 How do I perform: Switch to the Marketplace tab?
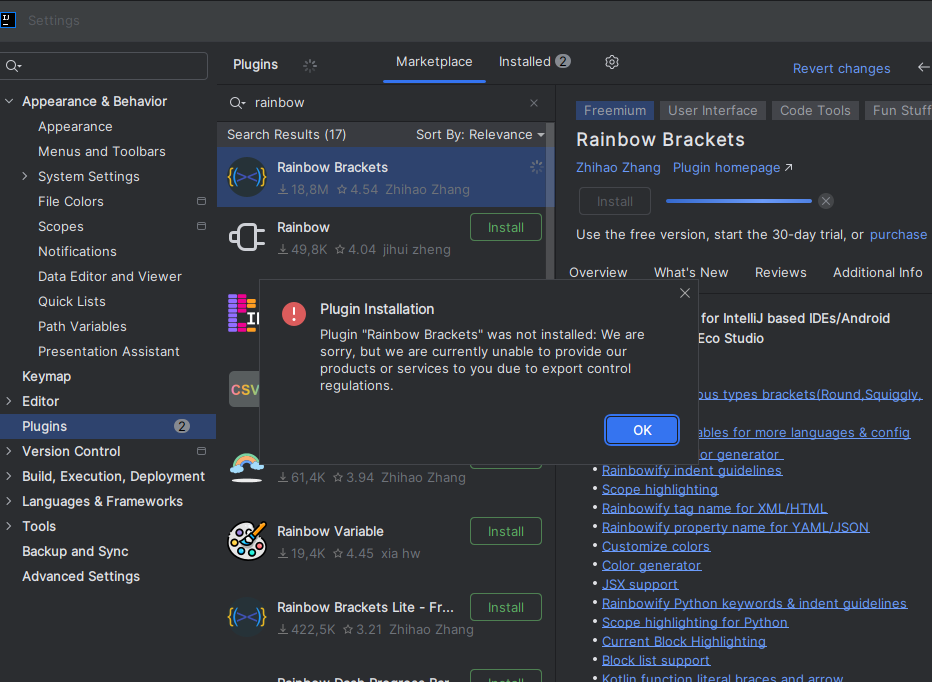434,62
